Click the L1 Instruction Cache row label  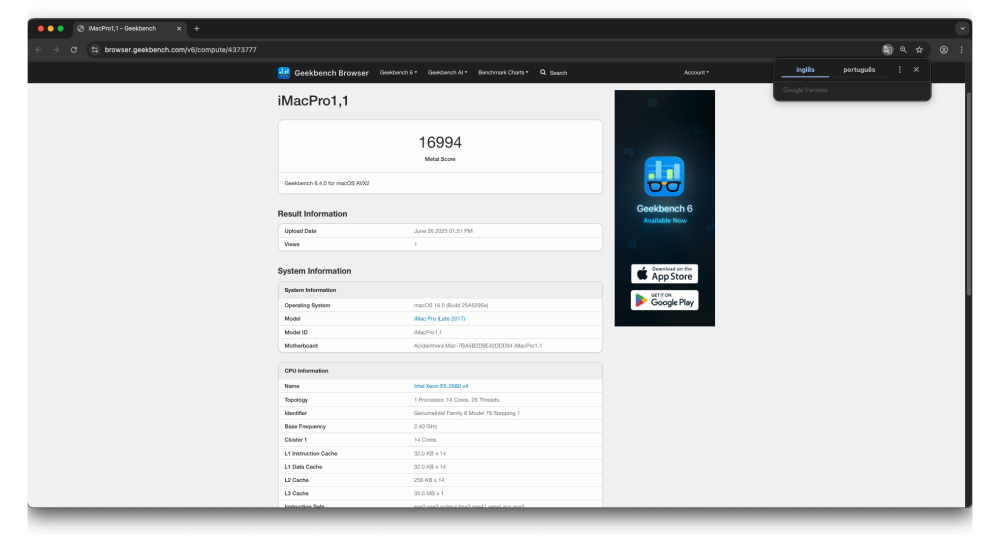coord(311,453)
